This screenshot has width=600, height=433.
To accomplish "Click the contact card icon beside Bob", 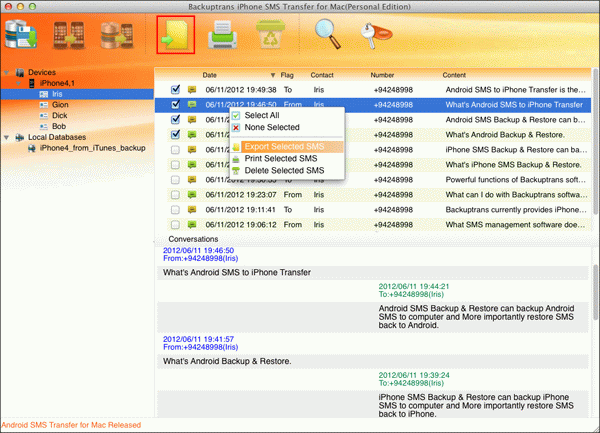I will click(x=44, y=126).
